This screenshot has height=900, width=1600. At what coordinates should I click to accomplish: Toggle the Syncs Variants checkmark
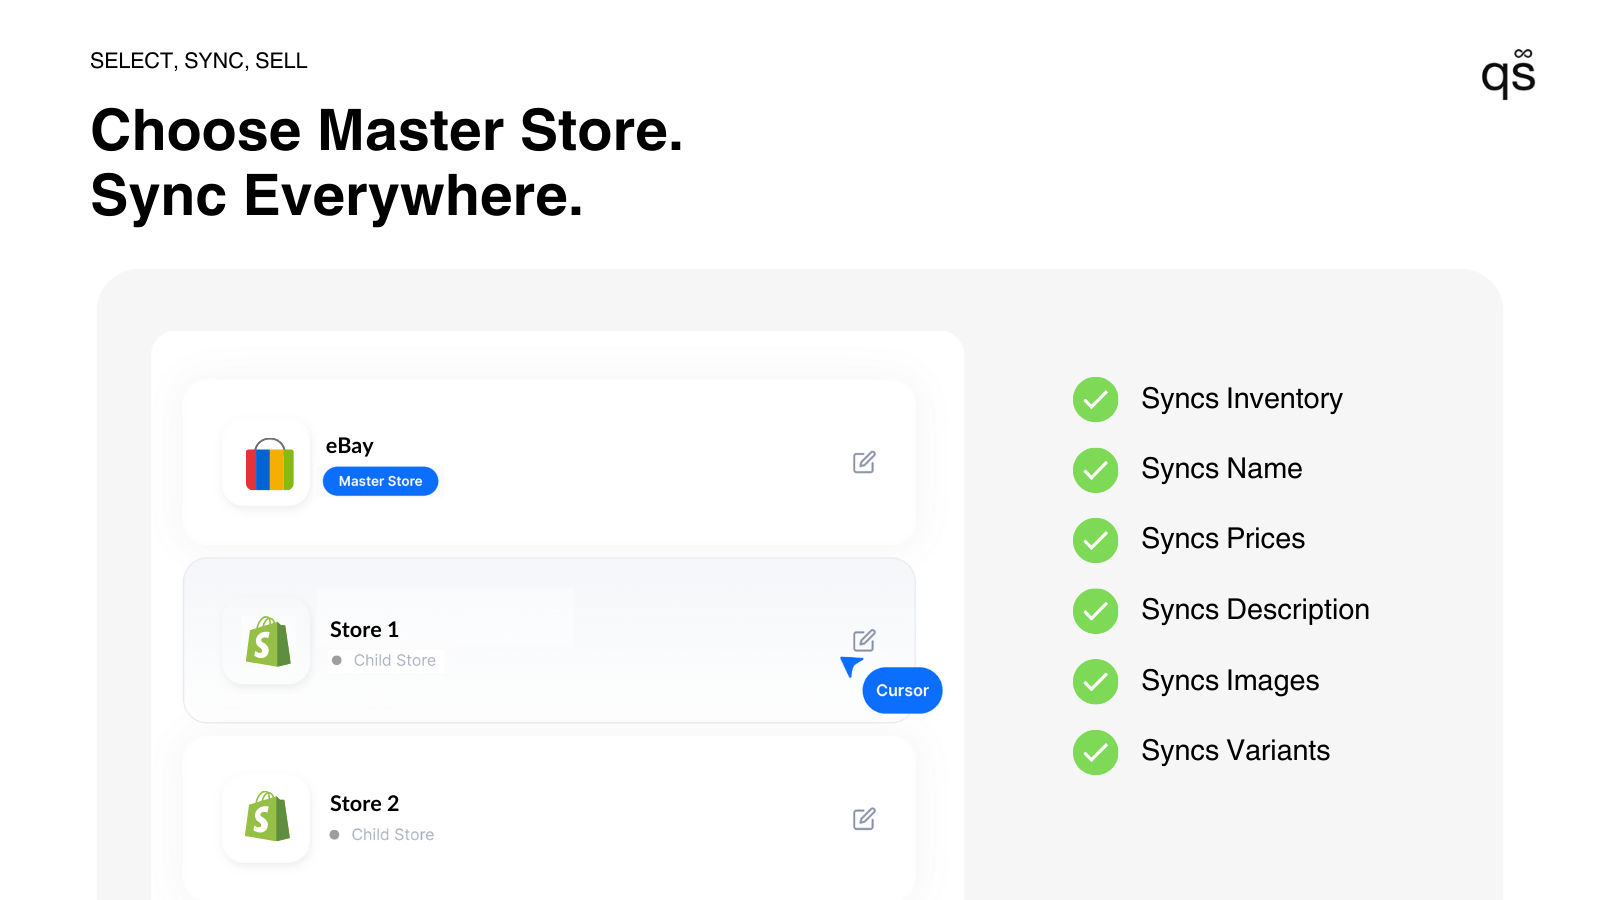point(1095,752)
